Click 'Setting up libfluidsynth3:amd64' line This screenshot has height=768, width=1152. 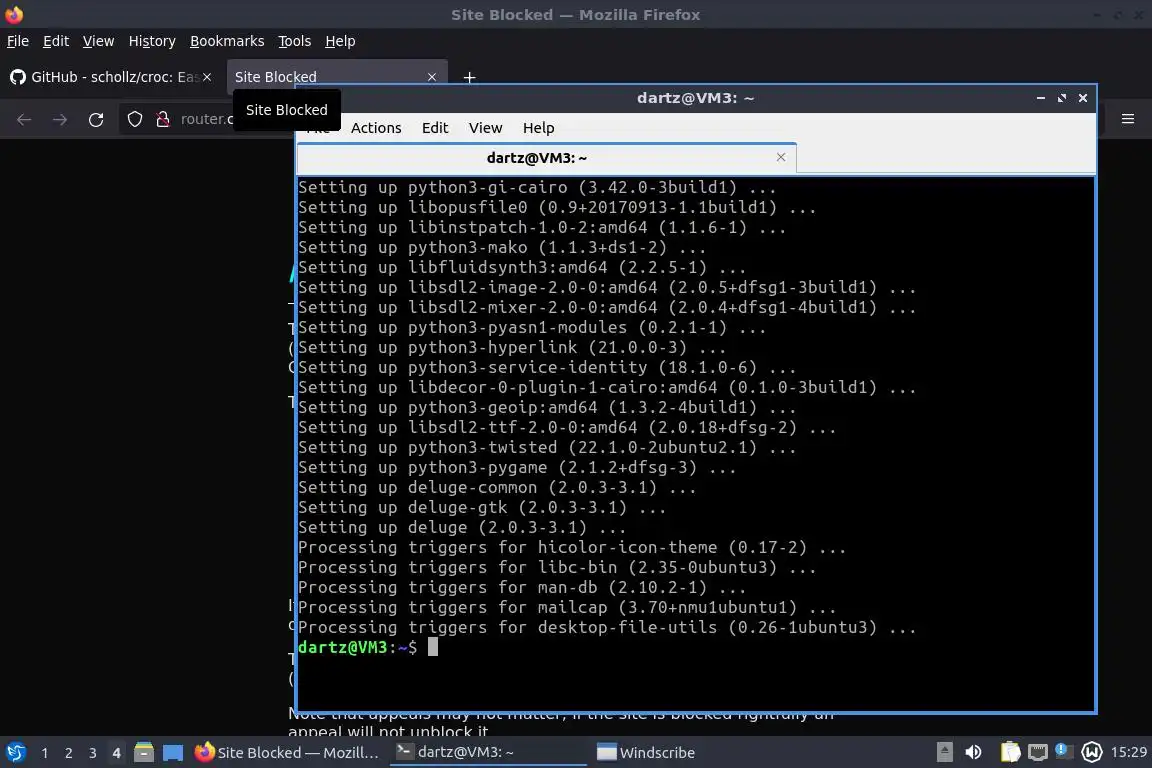click(x=522, y=268)
